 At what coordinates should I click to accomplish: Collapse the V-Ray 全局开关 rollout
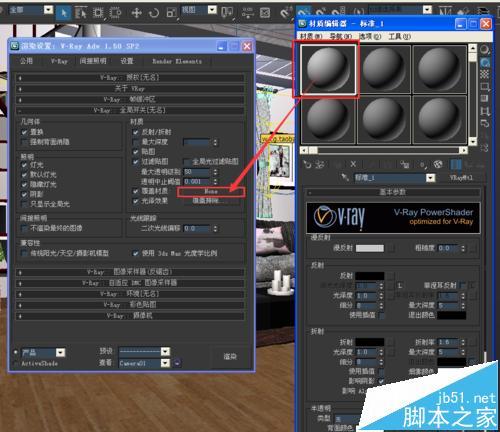[x=130, y=110]
